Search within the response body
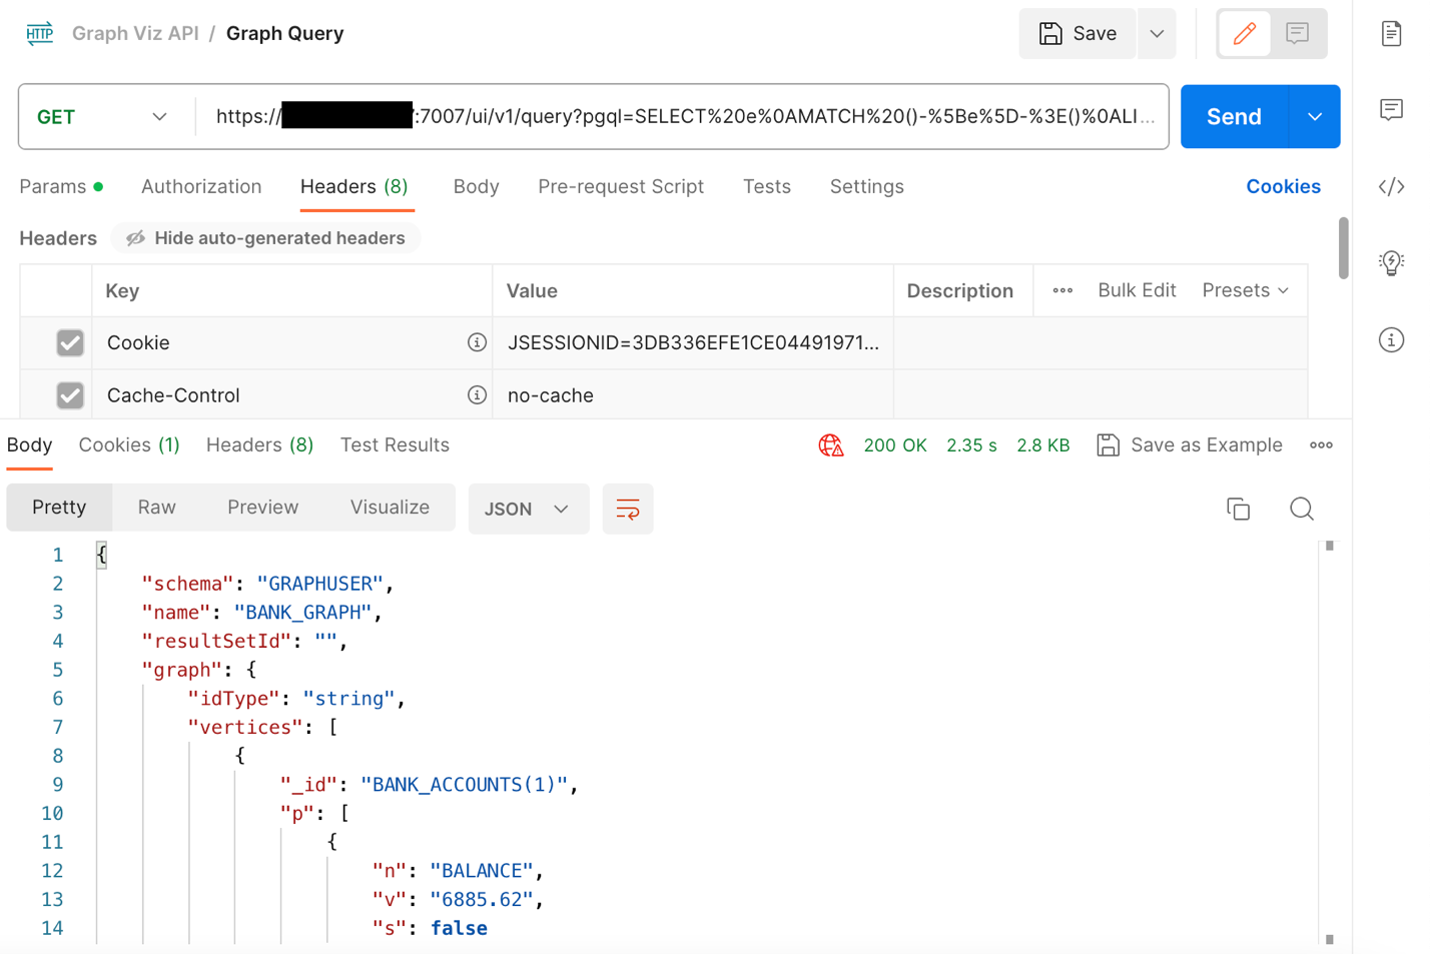The image size is (1430, 959). [1301, 509]
